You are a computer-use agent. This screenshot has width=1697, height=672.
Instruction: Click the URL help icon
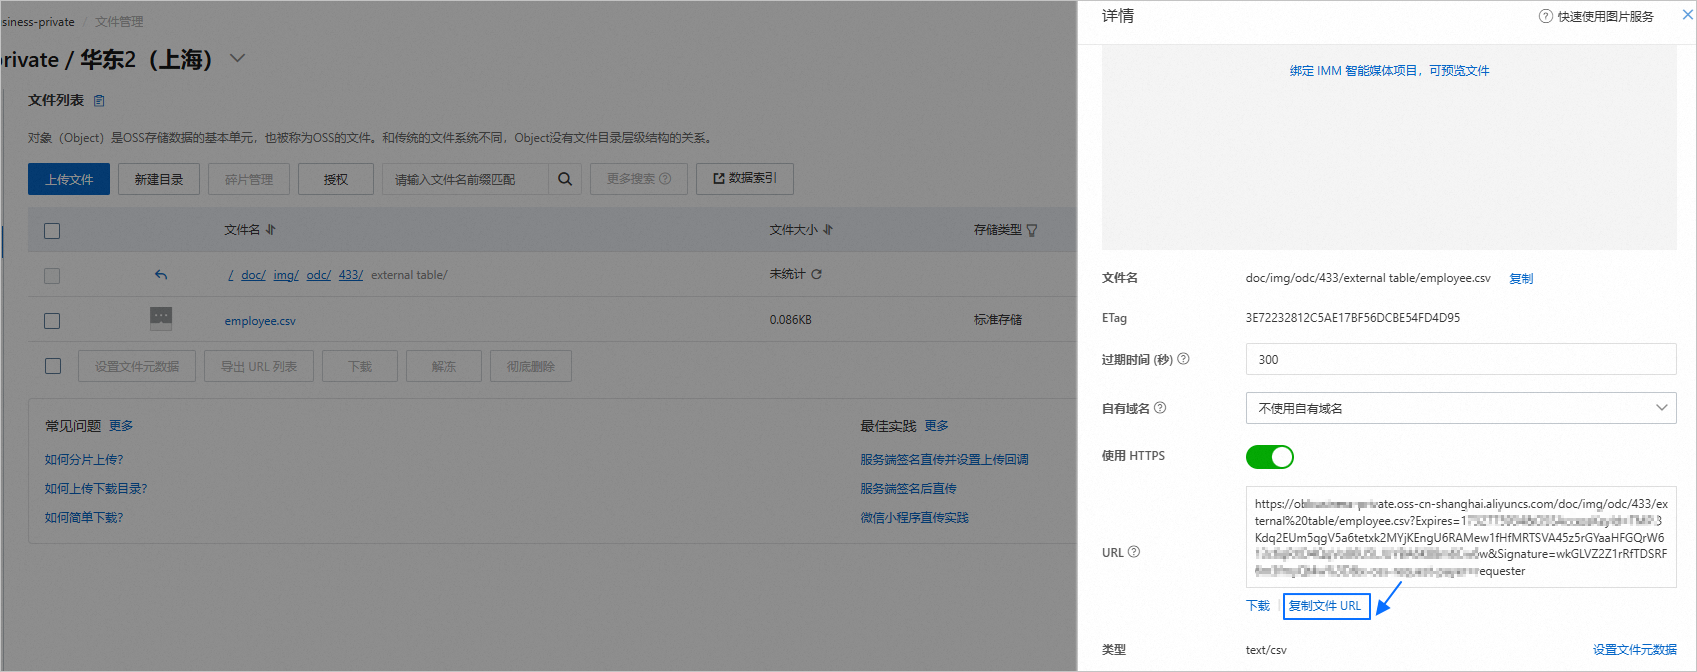(x=1134, y=552)
